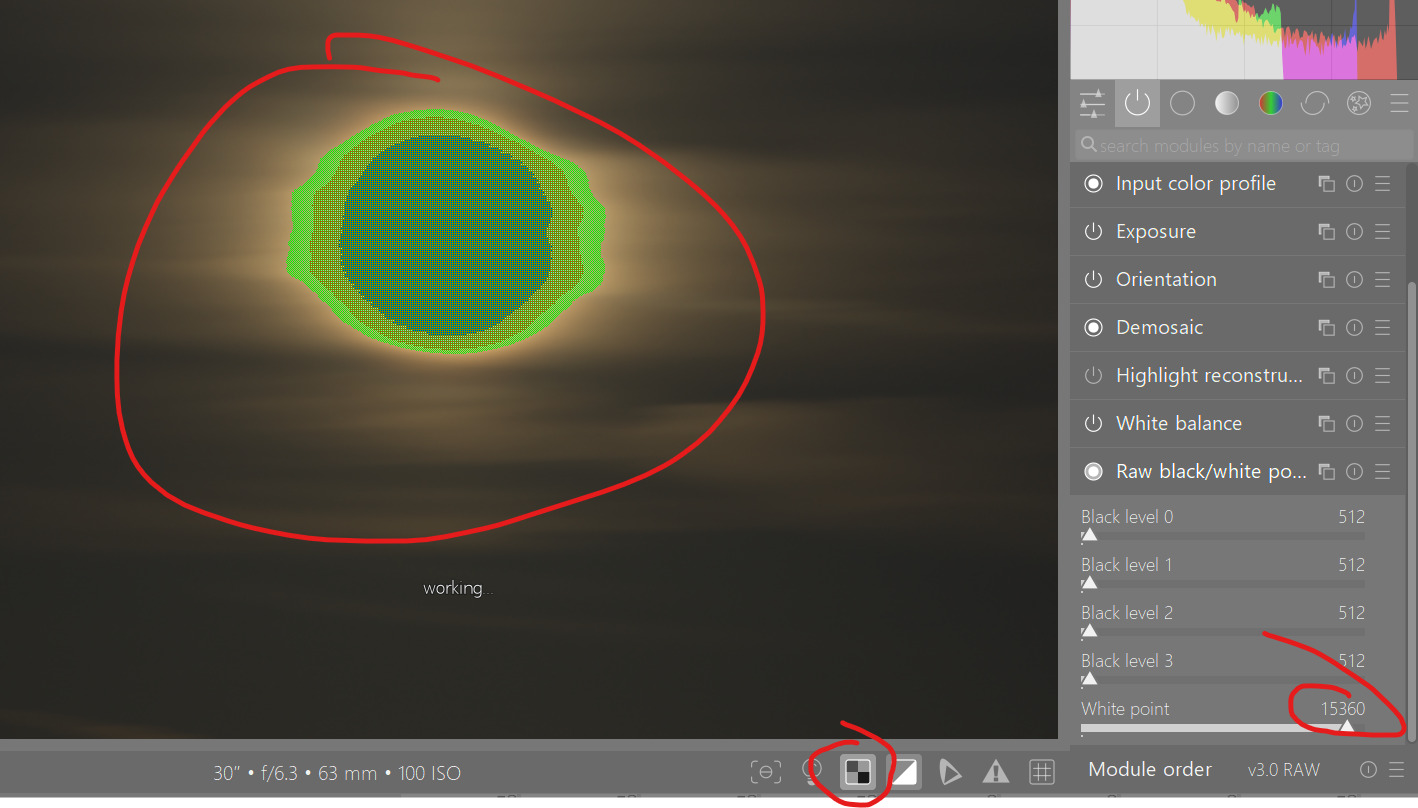Open Raw black/white point presets menu
The image size is (1418, 808).
[x=1383, y=472]
